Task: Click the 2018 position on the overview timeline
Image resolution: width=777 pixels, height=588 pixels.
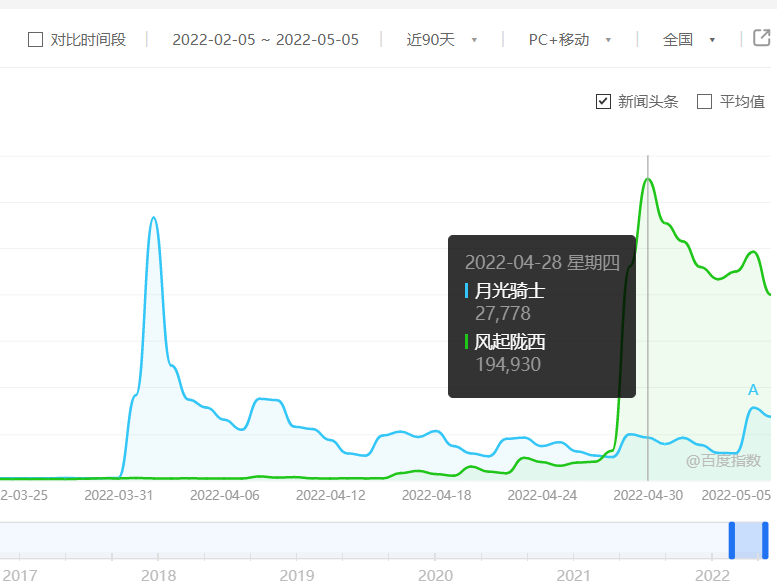Action: coord(158,575)
